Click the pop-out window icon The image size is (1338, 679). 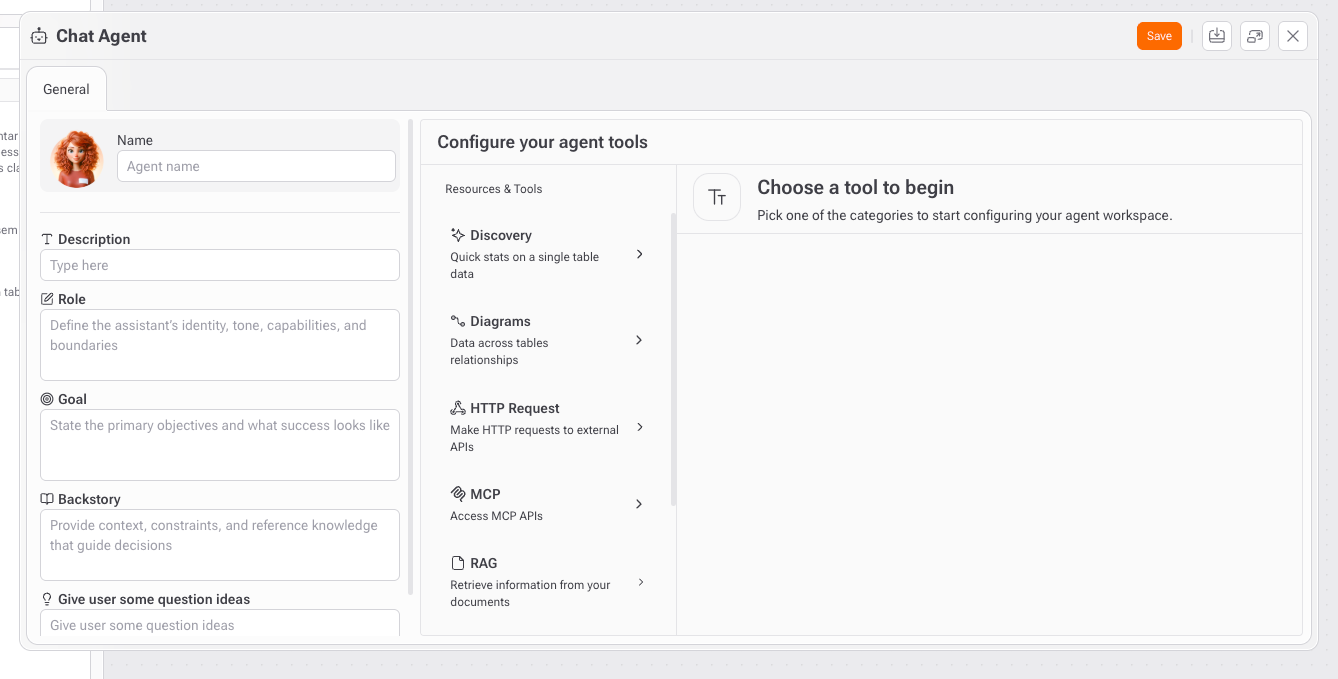[x=1254, y=36]
